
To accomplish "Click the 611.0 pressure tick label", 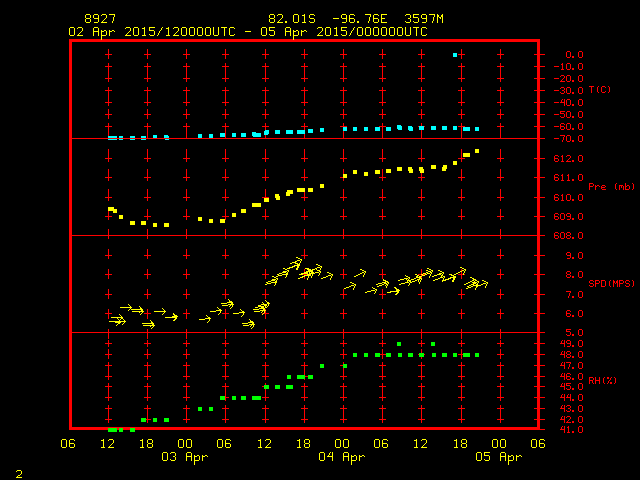I will [569, 178].
